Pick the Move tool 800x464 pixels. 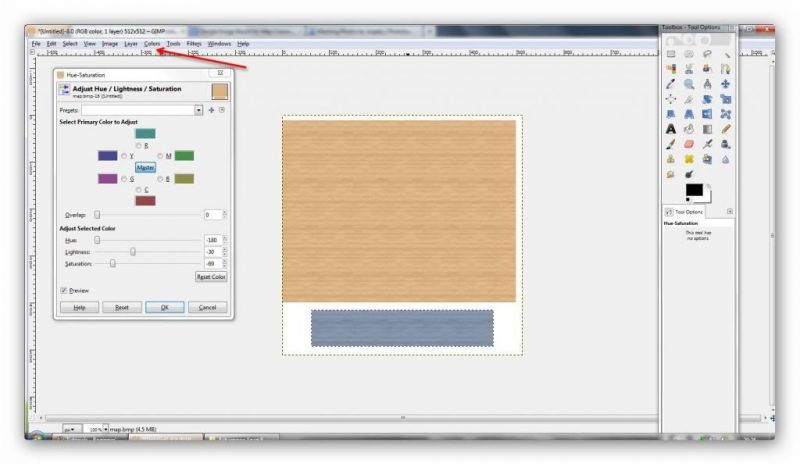[725, 84]
